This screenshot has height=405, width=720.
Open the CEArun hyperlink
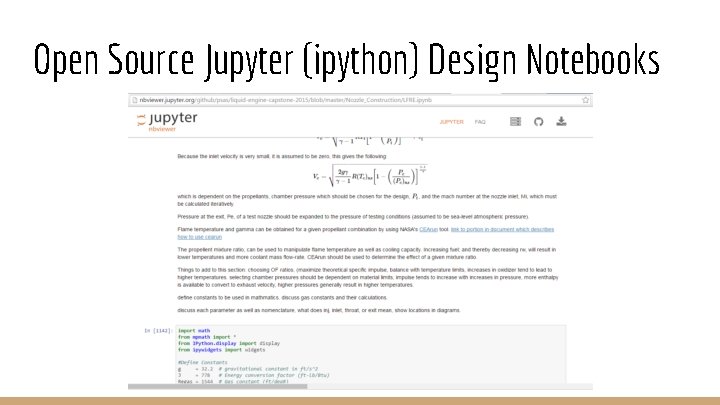click(x=428, y=229)
